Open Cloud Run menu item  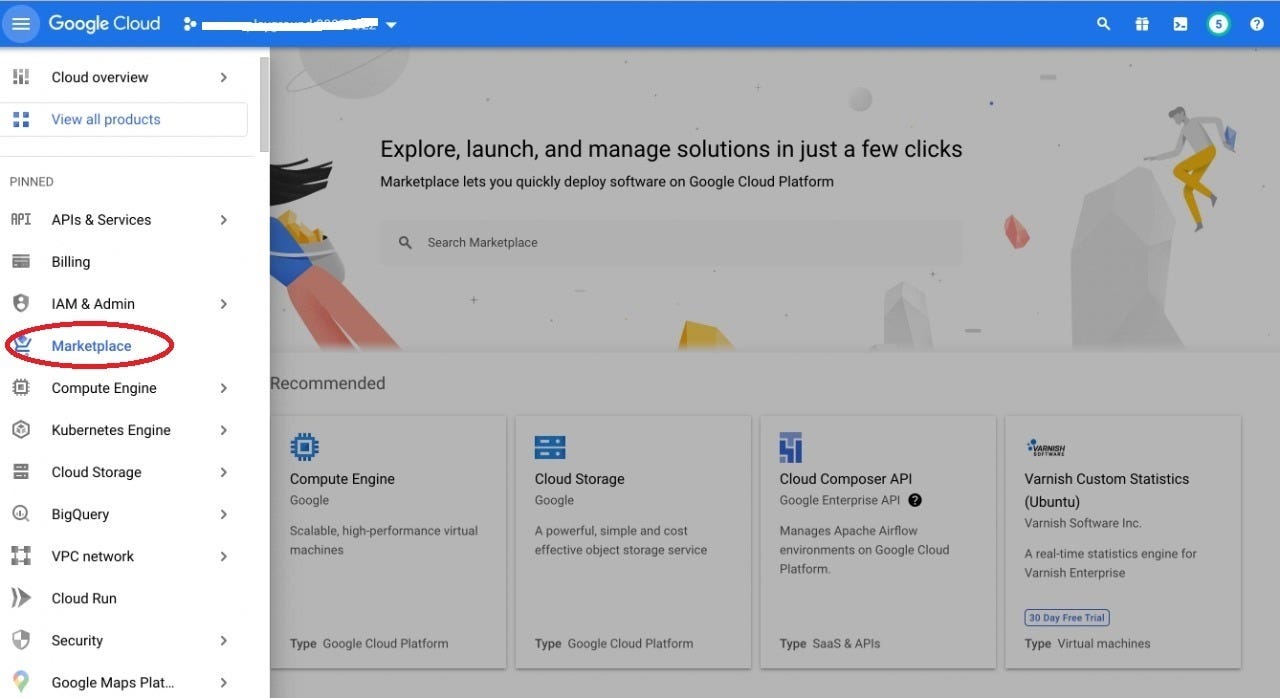[x=84, y=597]
